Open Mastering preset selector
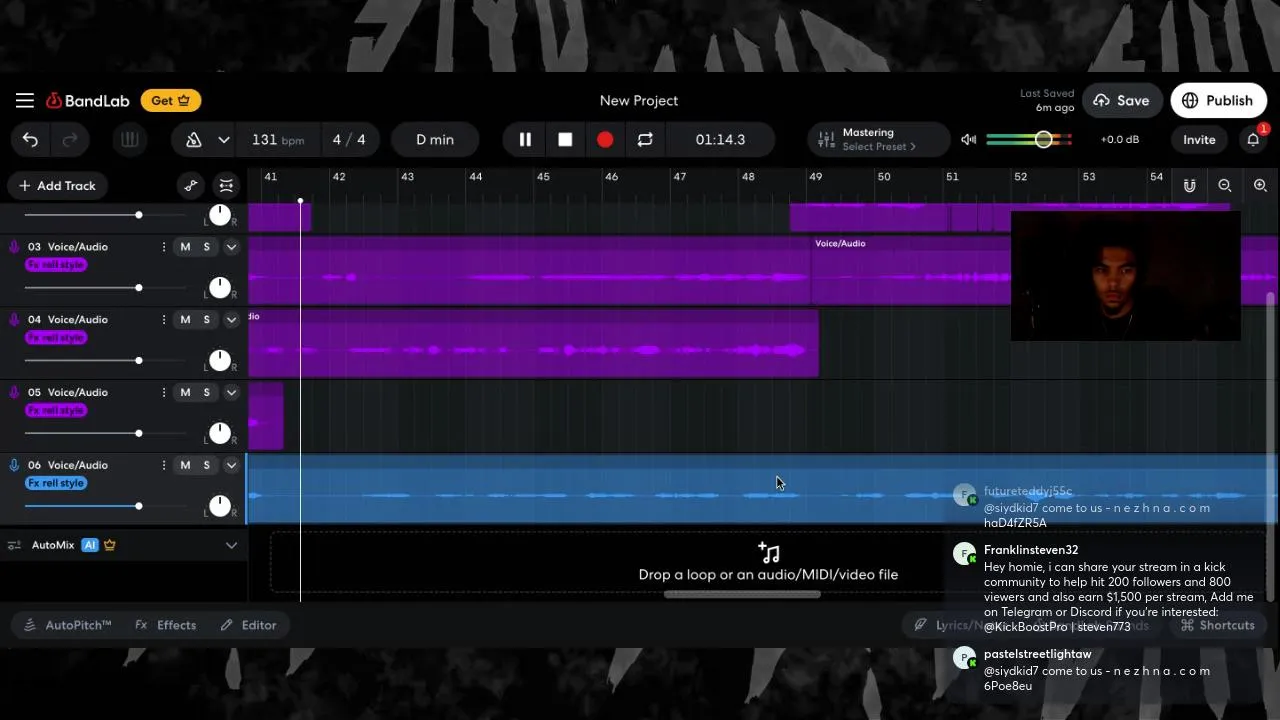The width and height of the screenshot is (1280, 720). coord(878,139)
